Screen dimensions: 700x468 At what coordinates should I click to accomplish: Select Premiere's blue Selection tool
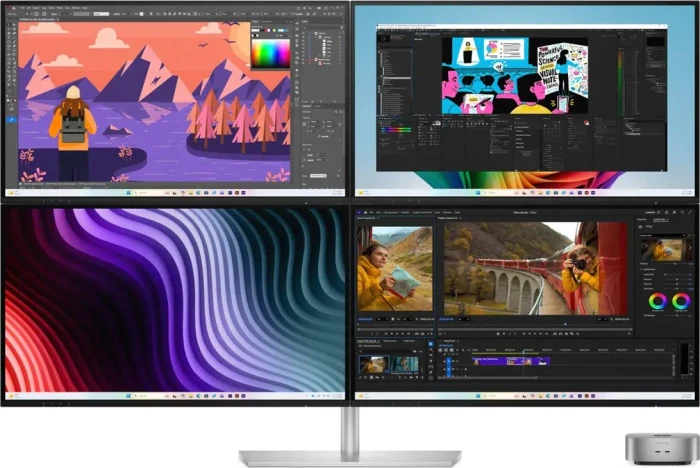[431, 344]
